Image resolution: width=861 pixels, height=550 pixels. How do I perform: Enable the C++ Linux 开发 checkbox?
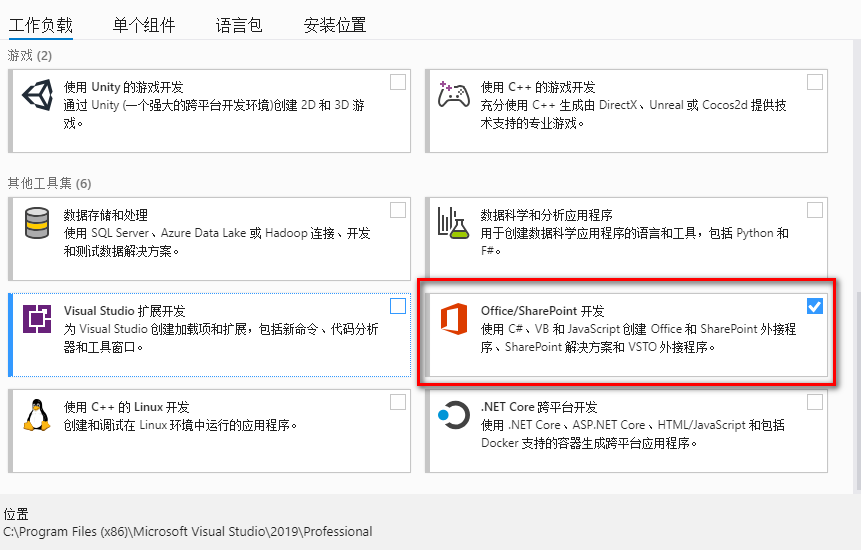coord(398,402)
